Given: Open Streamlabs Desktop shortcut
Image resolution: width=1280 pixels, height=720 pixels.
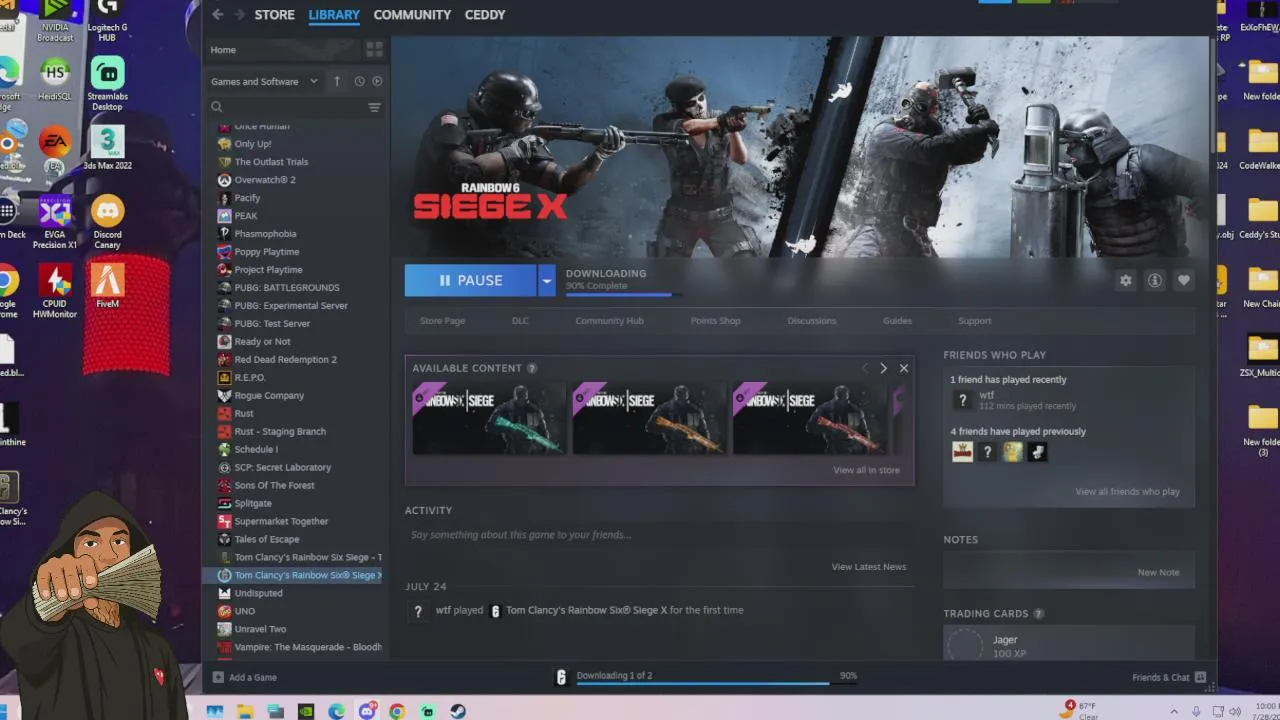Looking at the screenshot, I should (107, 84).
